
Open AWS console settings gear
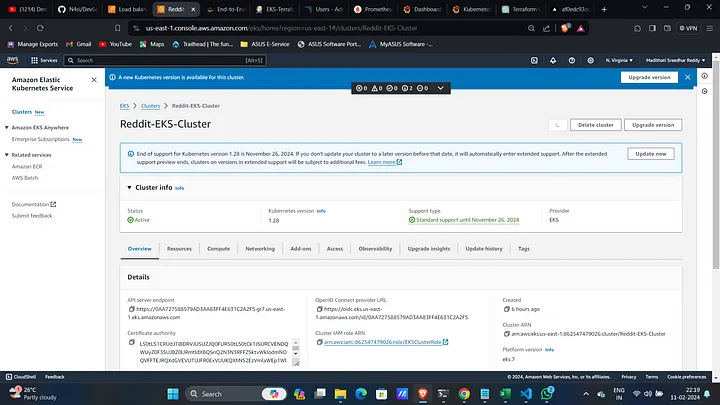click(x=591, y=60)
